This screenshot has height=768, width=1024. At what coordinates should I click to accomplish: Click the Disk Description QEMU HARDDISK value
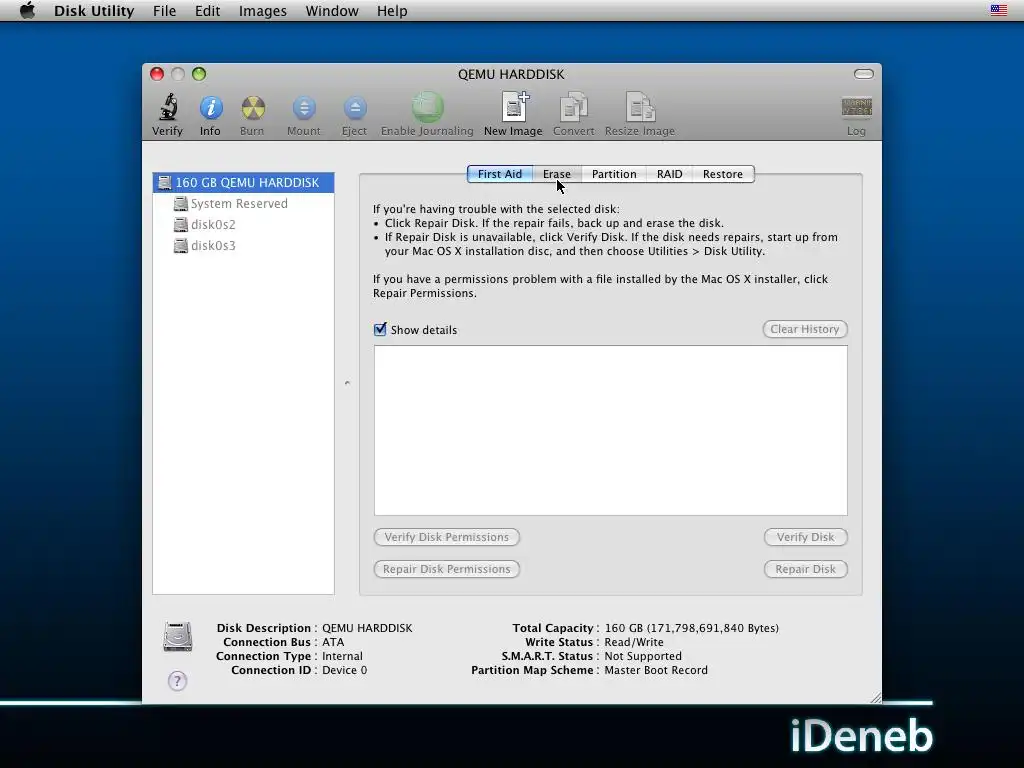click(367, 628)
